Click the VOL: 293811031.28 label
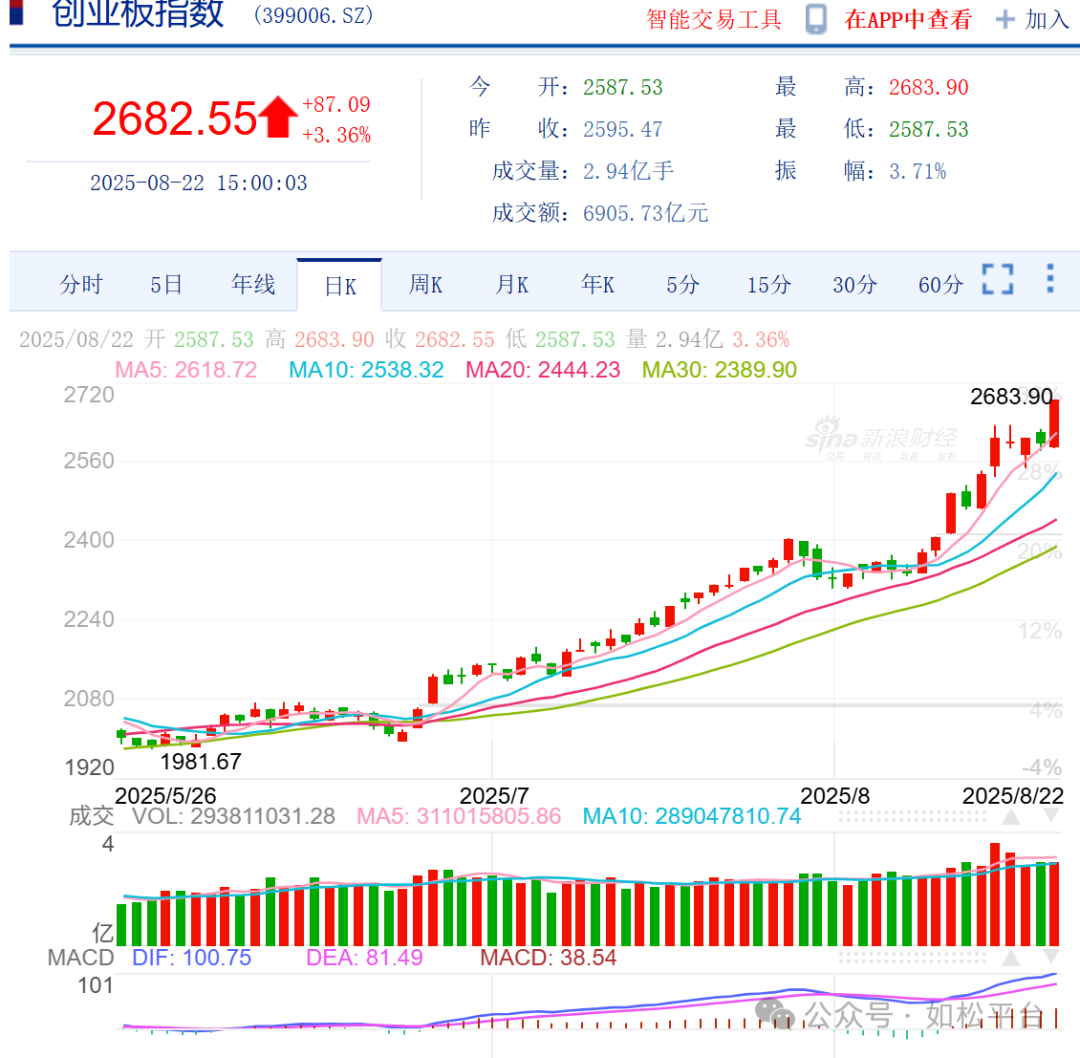This screenshot has width=1080, height=1058. point(233,816)
